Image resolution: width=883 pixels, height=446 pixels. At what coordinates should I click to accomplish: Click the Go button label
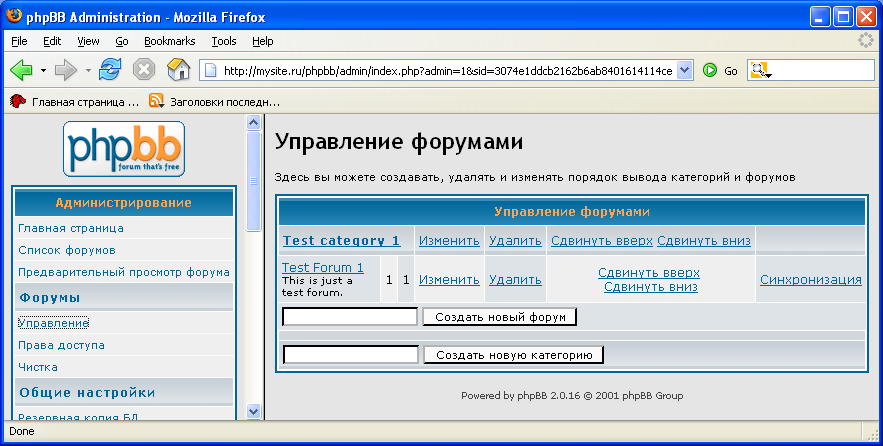(731, 71)
